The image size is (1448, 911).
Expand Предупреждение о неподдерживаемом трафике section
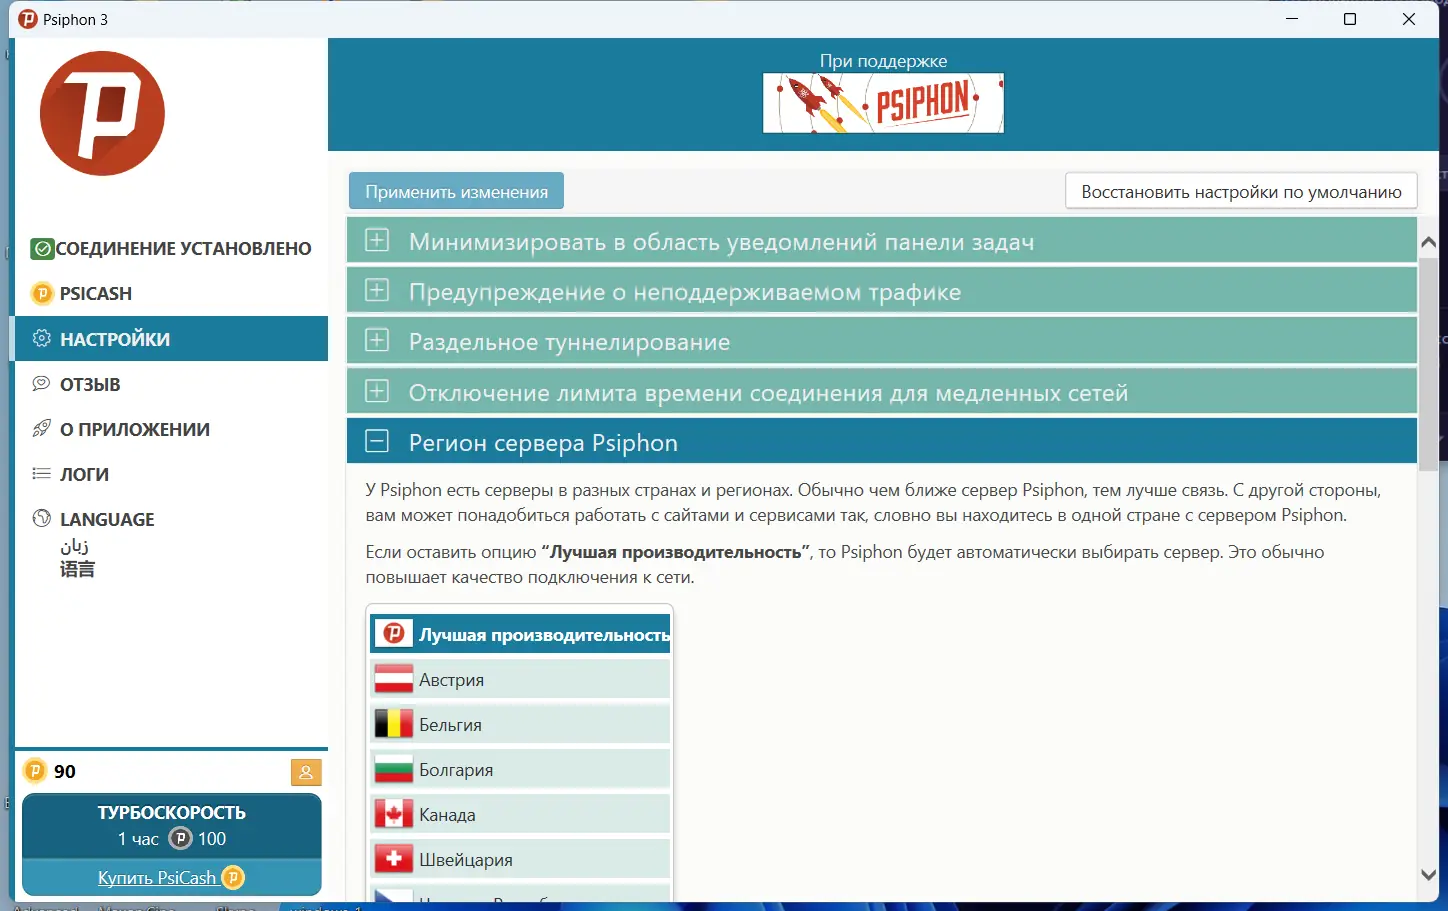tap(882, 292)
